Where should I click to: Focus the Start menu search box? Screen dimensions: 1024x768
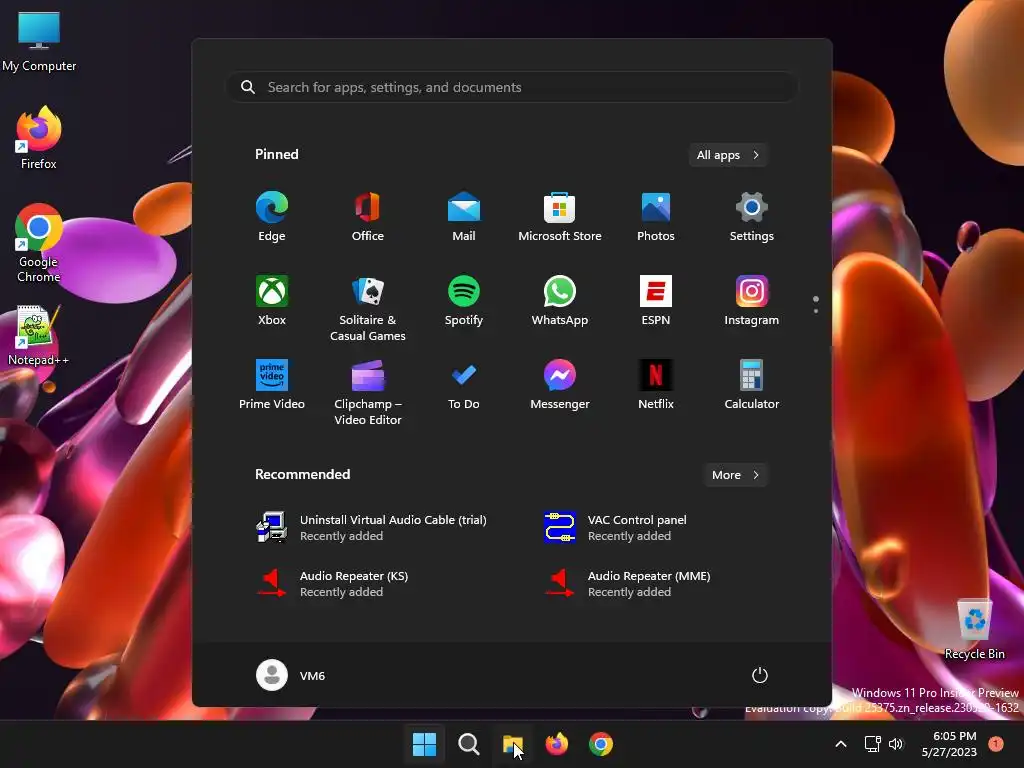point(512,87)
